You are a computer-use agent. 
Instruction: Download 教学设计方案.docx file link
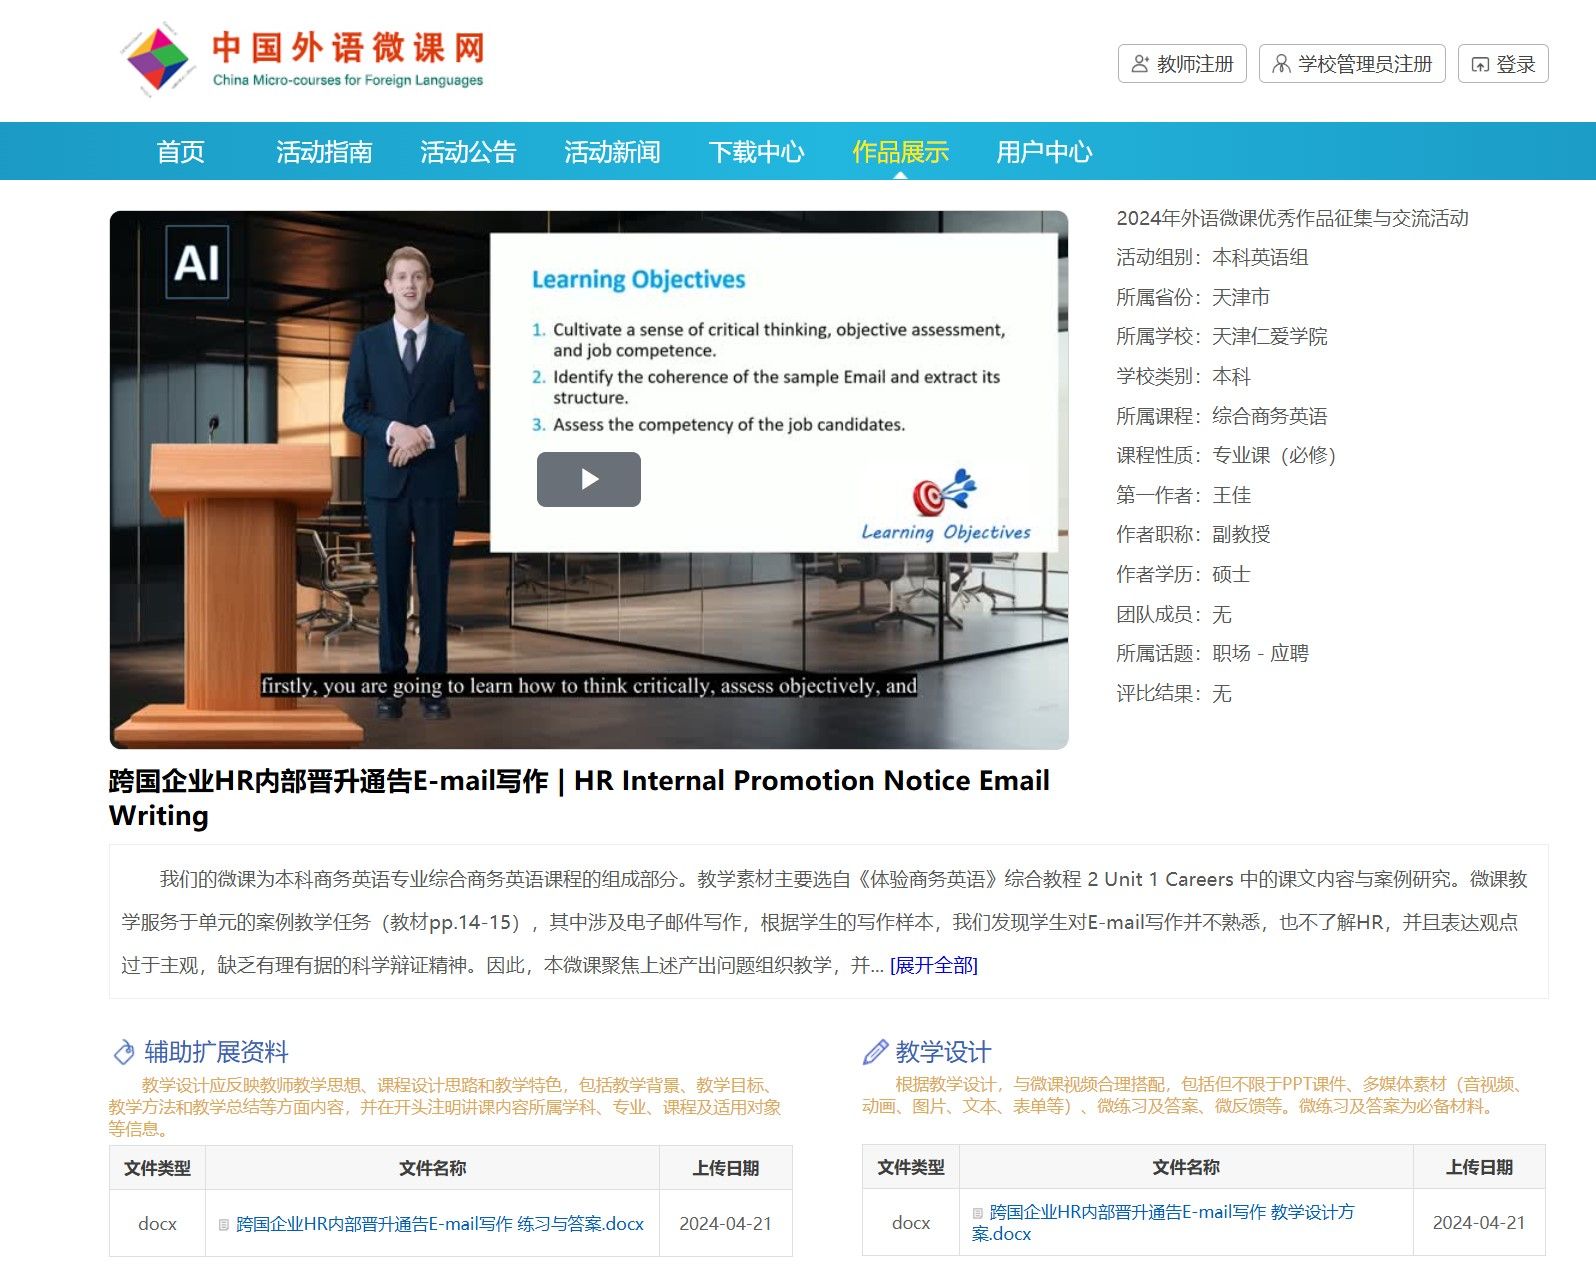pos(1163,1223)
